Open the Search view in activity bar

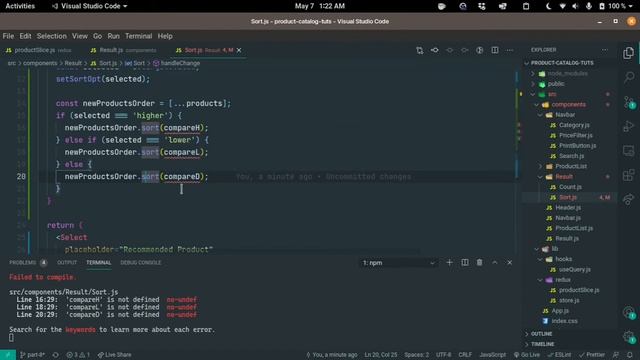[x=629, y=77]
